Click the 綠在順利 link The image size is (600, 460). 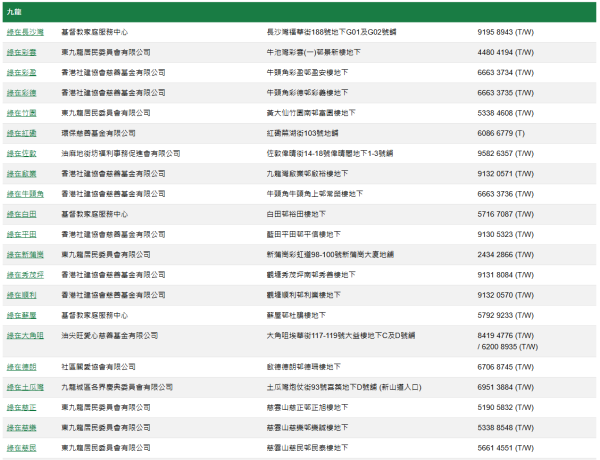[x=21, y=295]
